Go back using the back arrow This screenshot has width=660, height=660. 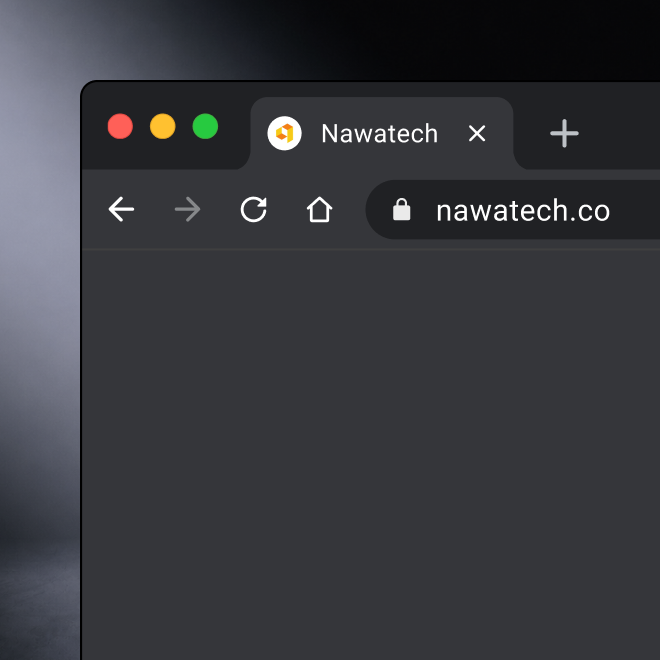[x=121, y=209]
